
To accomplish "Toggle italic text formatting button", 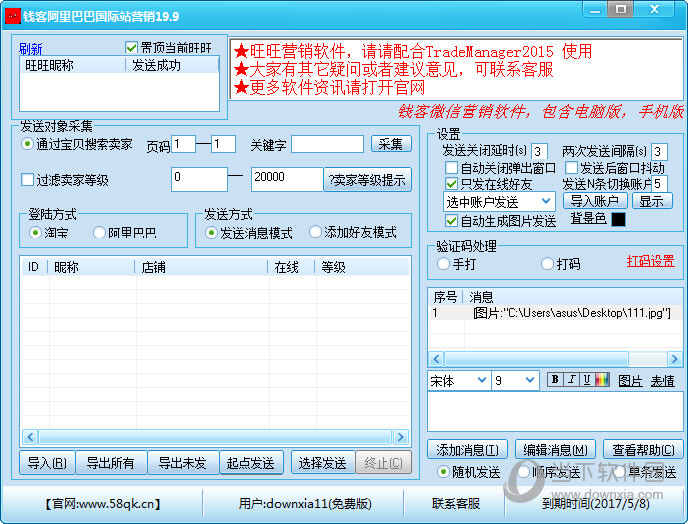I will pyautogui.click(x=571, y=380).
